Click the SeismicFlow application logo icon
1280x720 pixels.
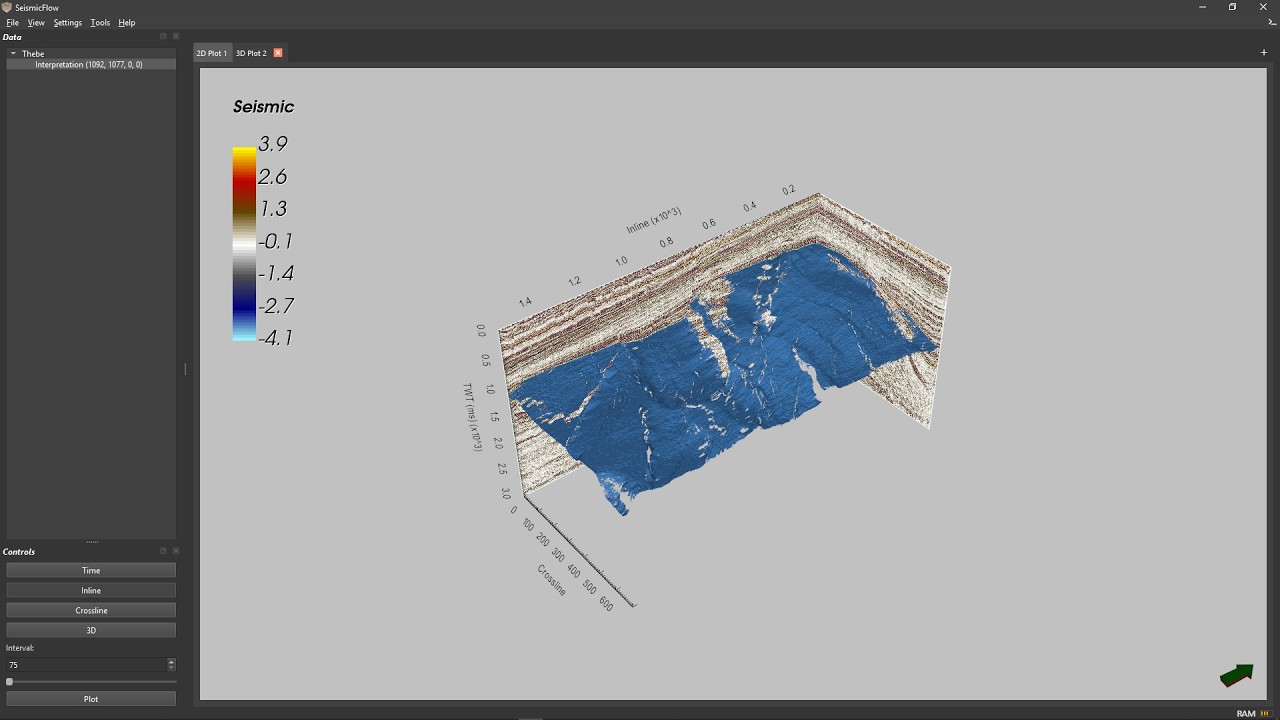(7, 7)
